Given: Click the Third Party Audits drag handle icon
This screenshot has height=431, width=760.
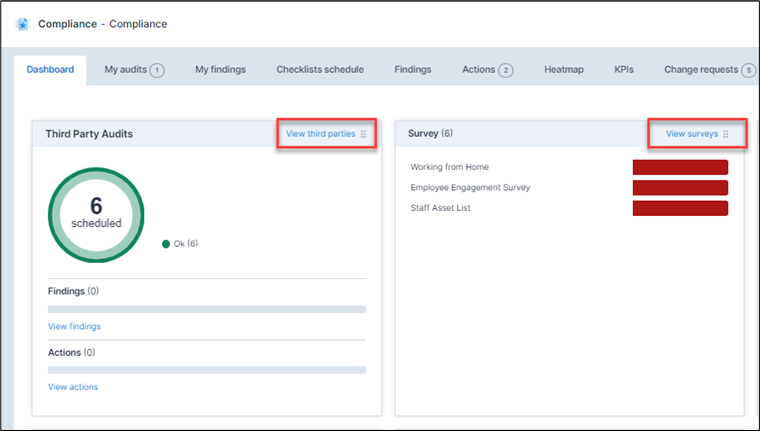Looking at the screenshot, I should [x=364, y=134].
